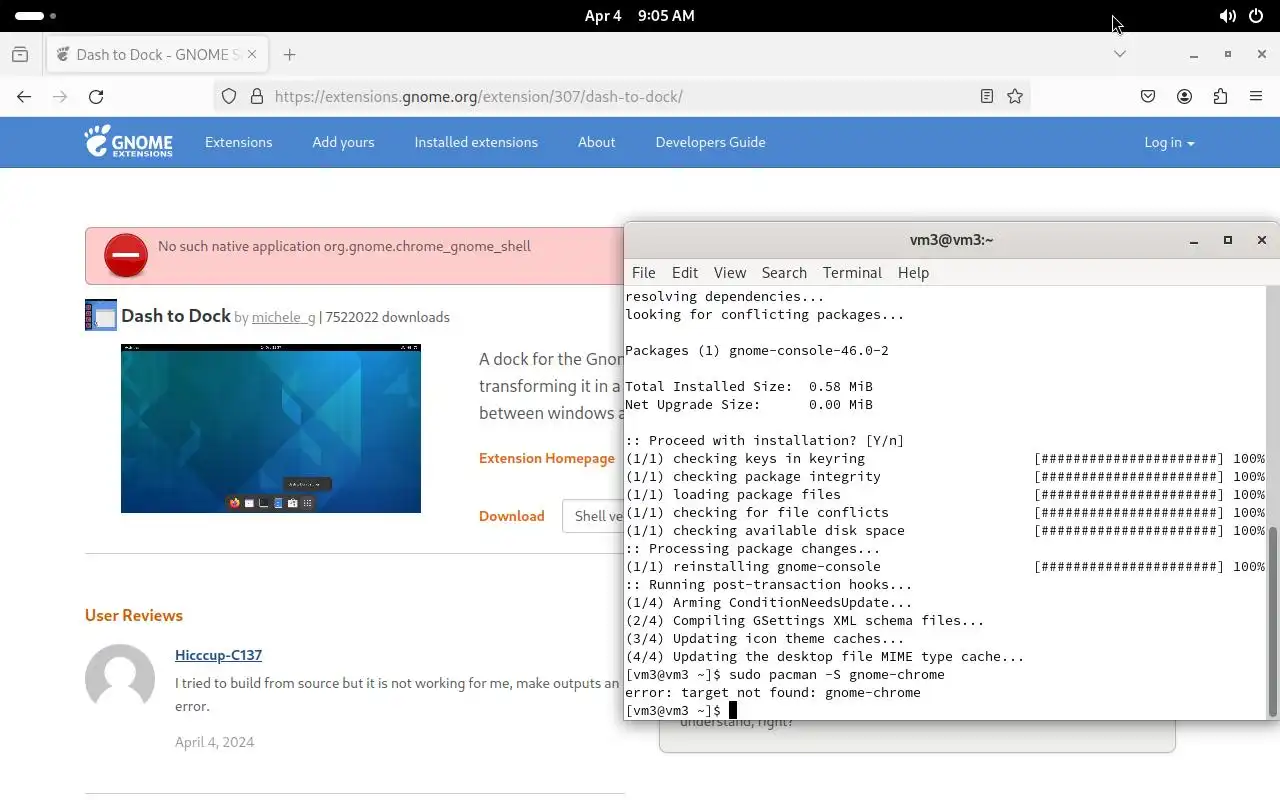The image size is (1280, 800).
Task: Open the terminal Search menu
Action: [x=784, y=273]
